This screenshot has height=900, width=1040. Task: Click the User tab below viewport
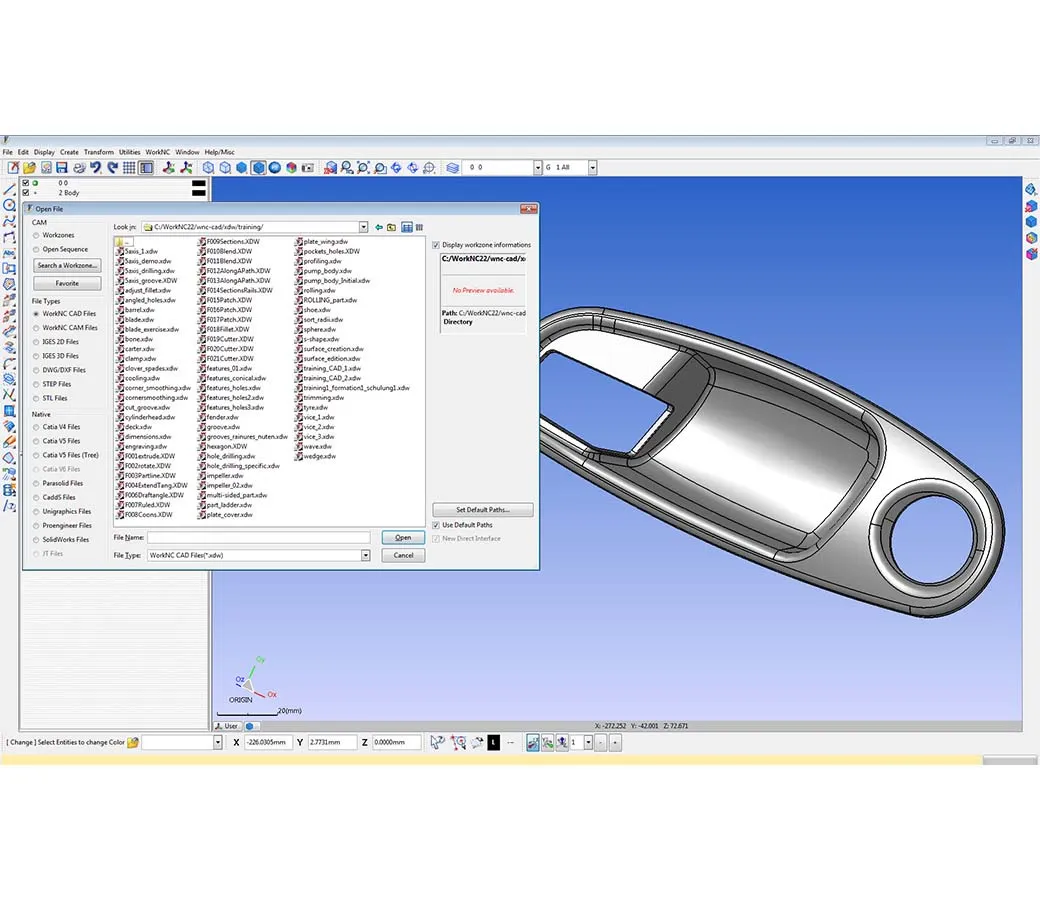[x=227, y=726]
